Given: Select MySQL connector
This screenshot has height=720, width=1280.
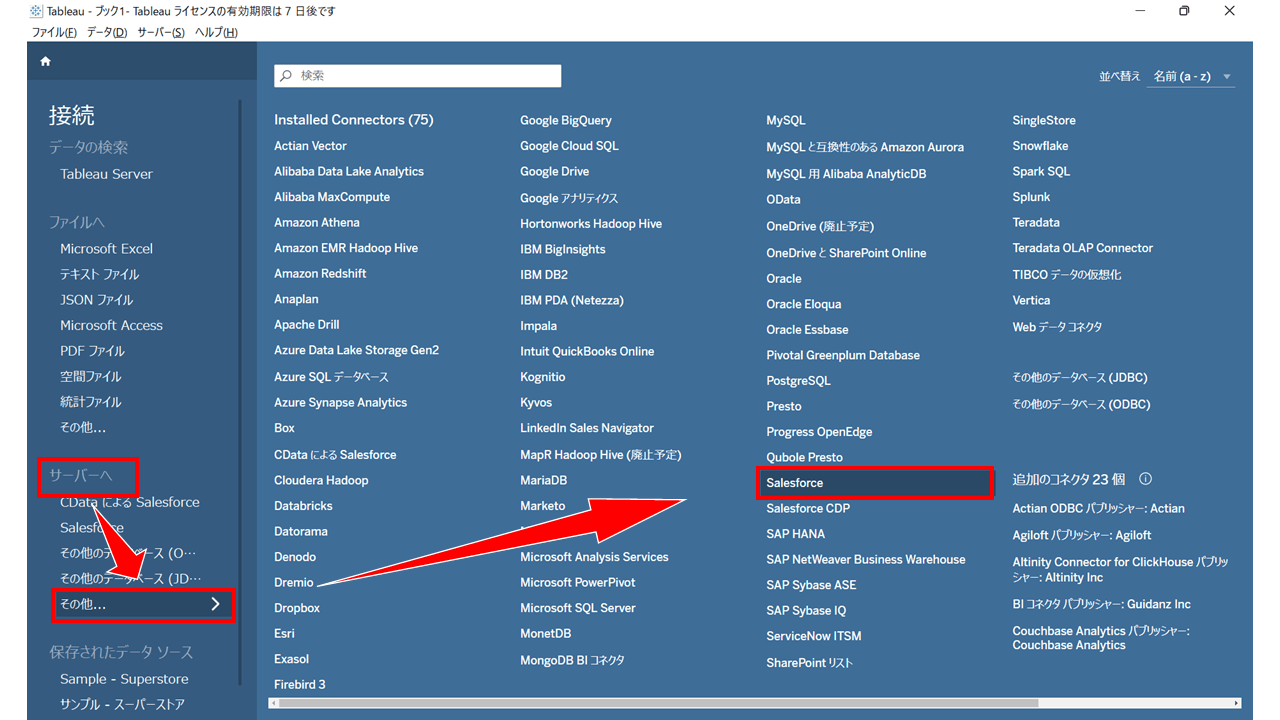Looking at the screenshot, I should [x=786, y=120].
